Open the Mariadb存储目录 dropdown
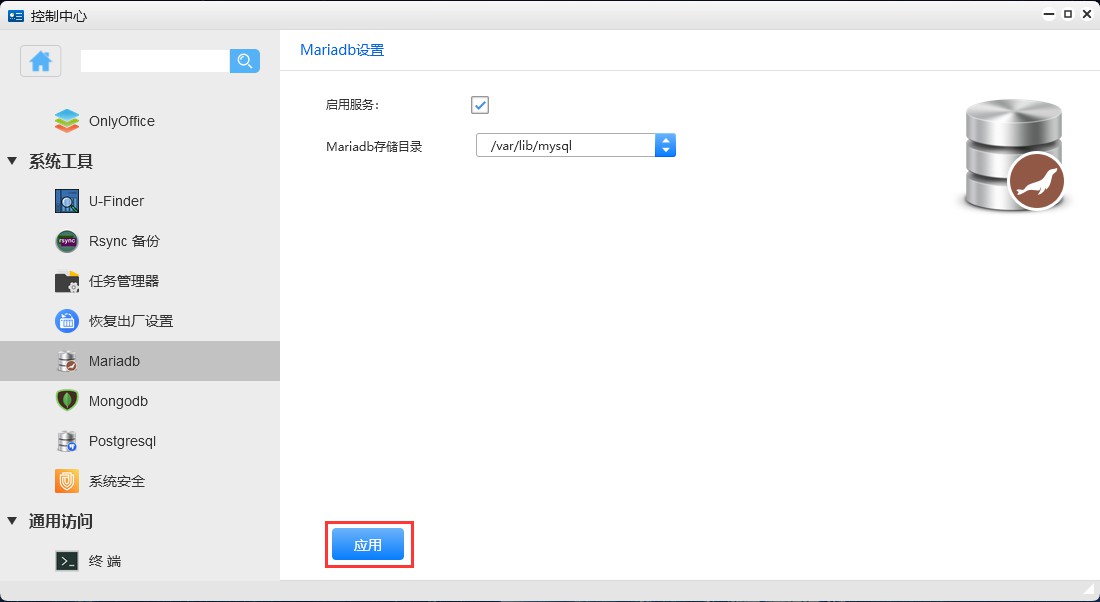Viewport: 1100px width, 602px height. (x=665, y=146)
